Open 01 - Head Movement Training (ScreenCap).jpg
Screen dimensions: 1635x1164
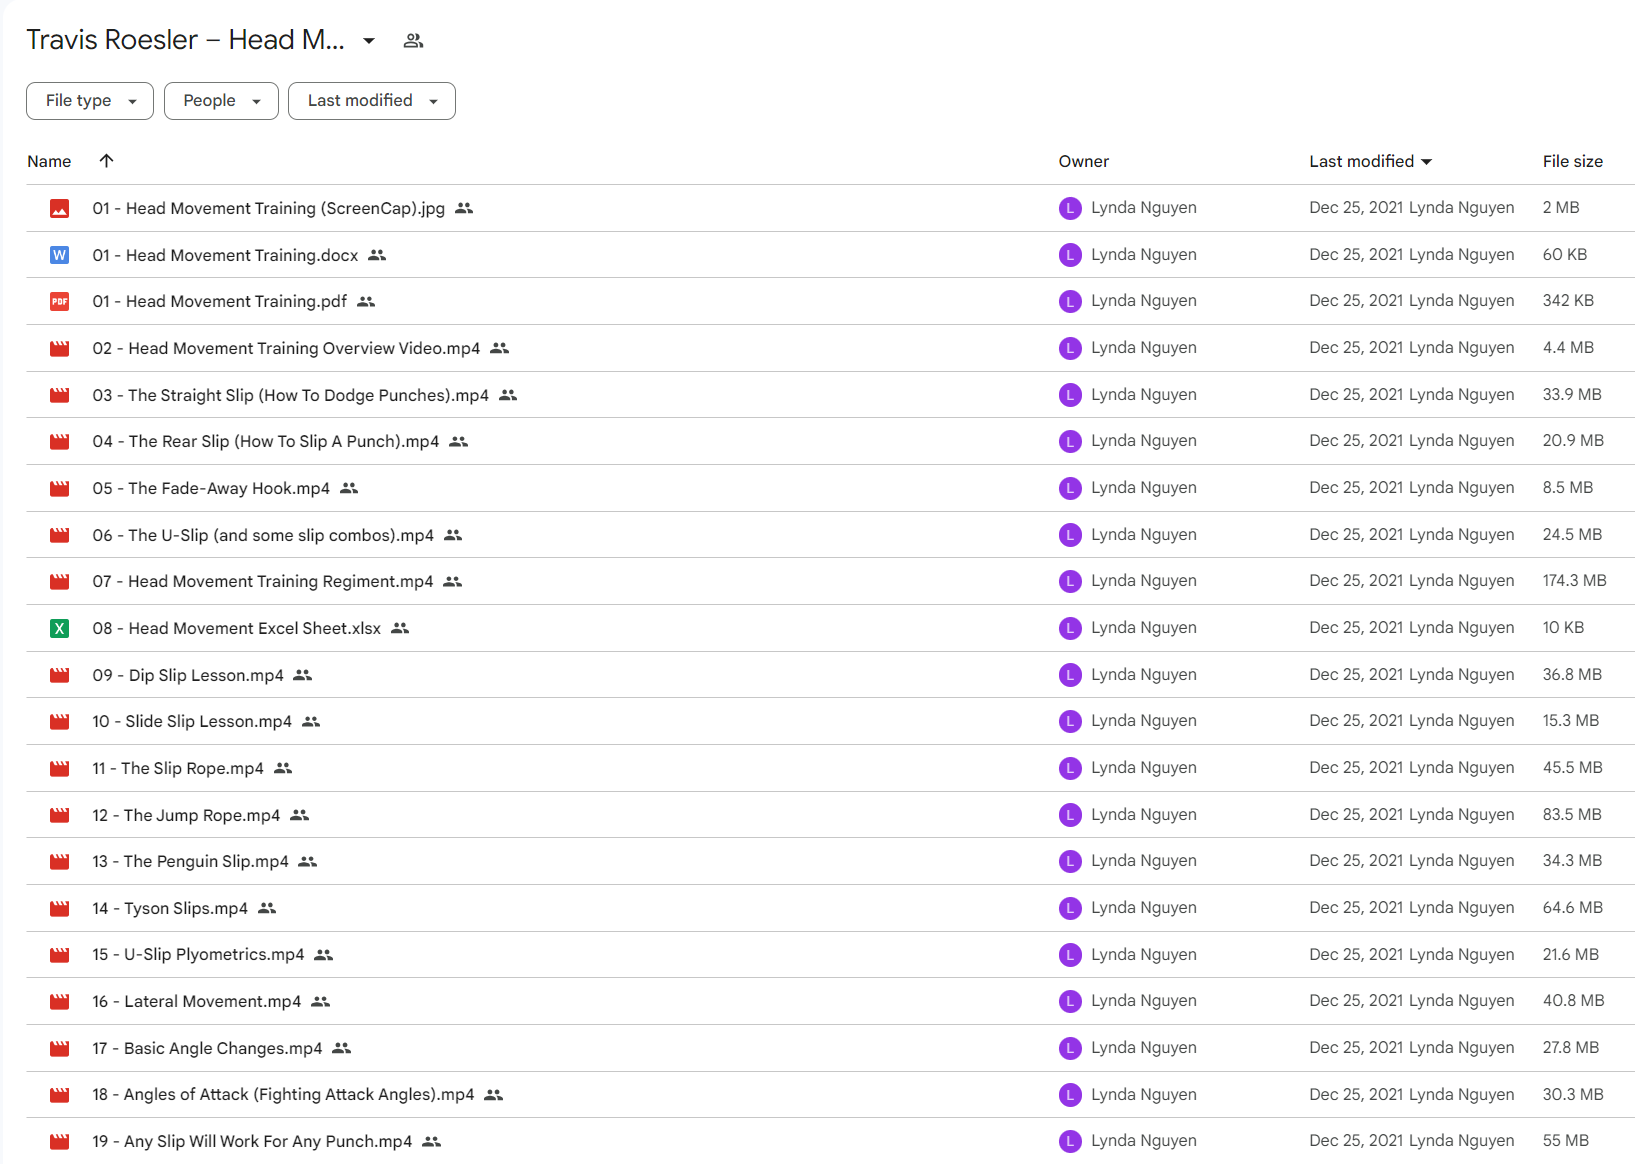[269, 209]
